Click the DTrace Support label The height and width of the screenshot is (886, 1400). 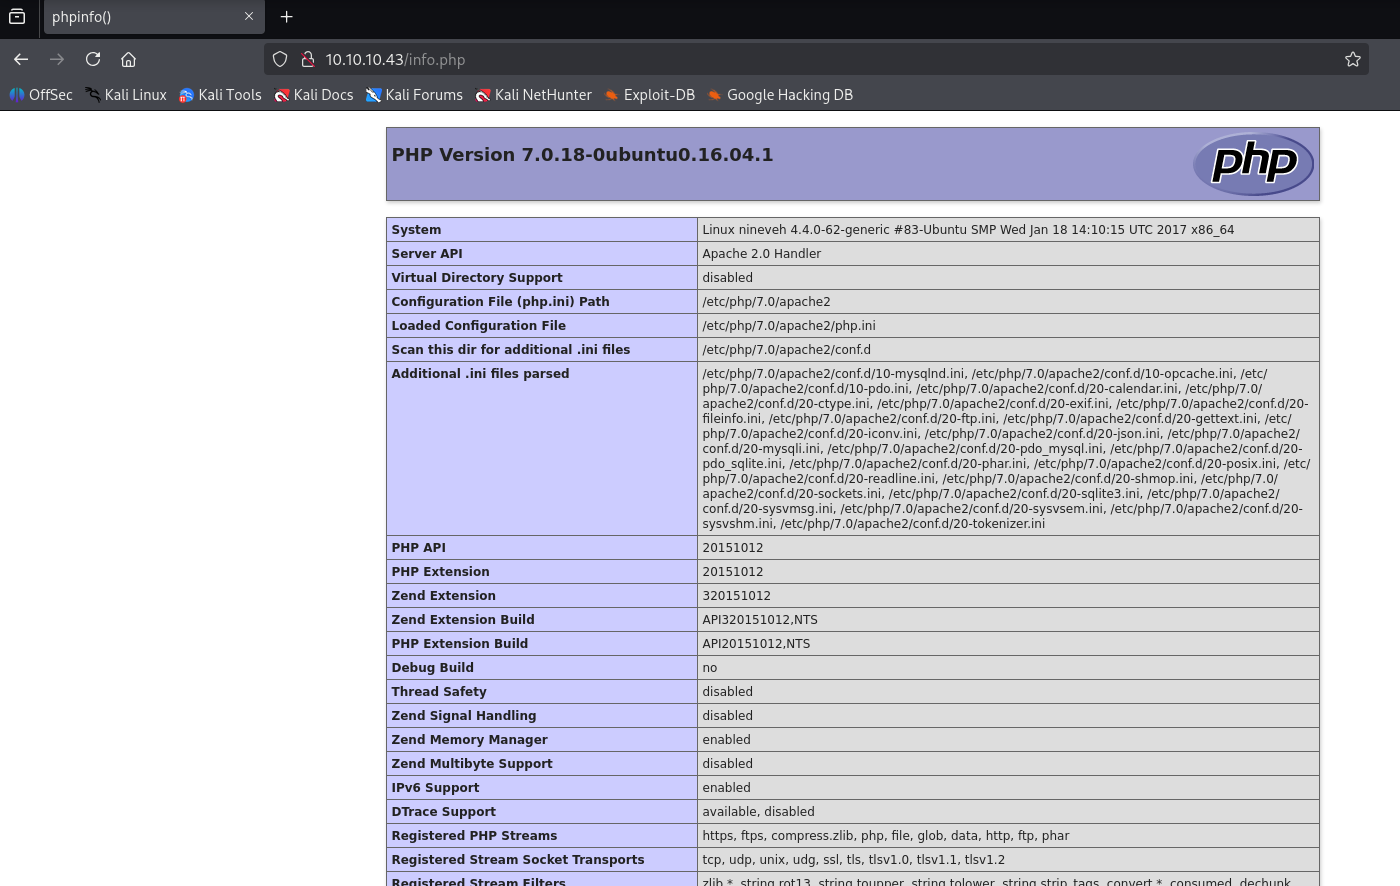pyautogui.click(x=444, y=812)
